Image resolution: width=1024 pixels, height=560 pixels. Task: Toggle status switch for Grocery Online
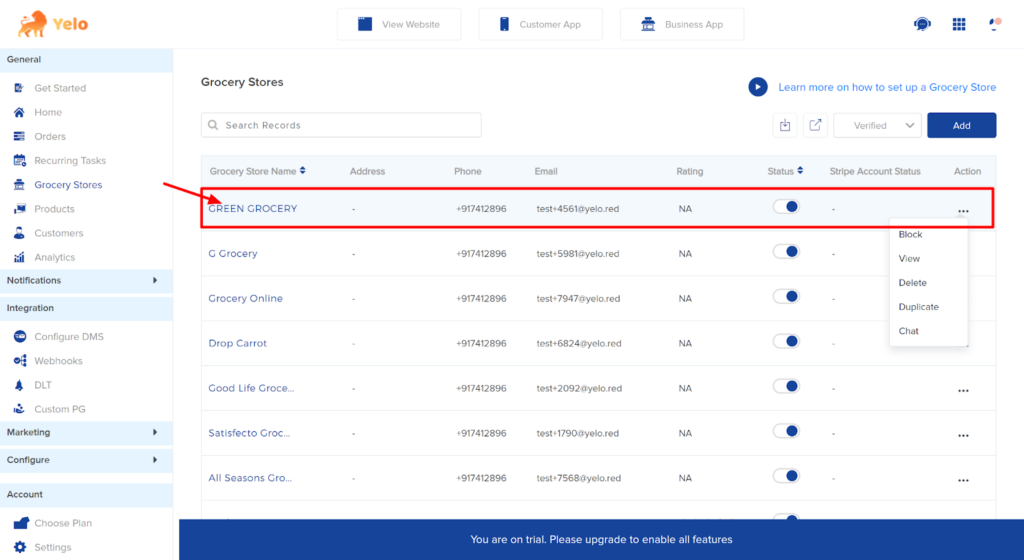(x=786, y=297)
